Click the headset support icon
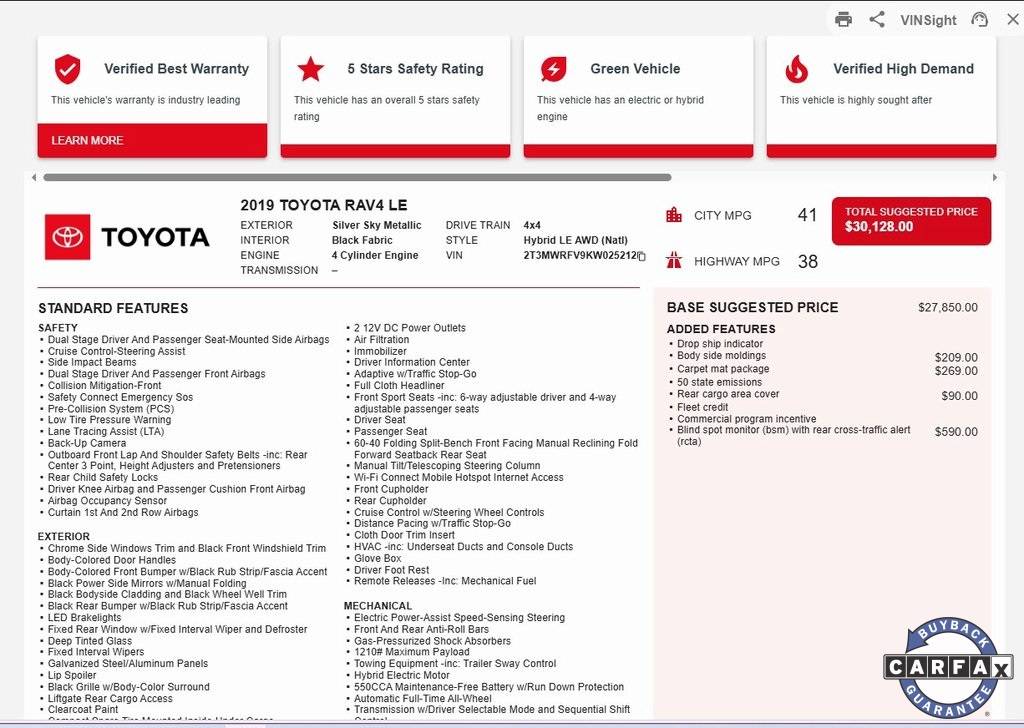Image resolution: width=1024 pixels, height=728 pixels. click(980, 20)
